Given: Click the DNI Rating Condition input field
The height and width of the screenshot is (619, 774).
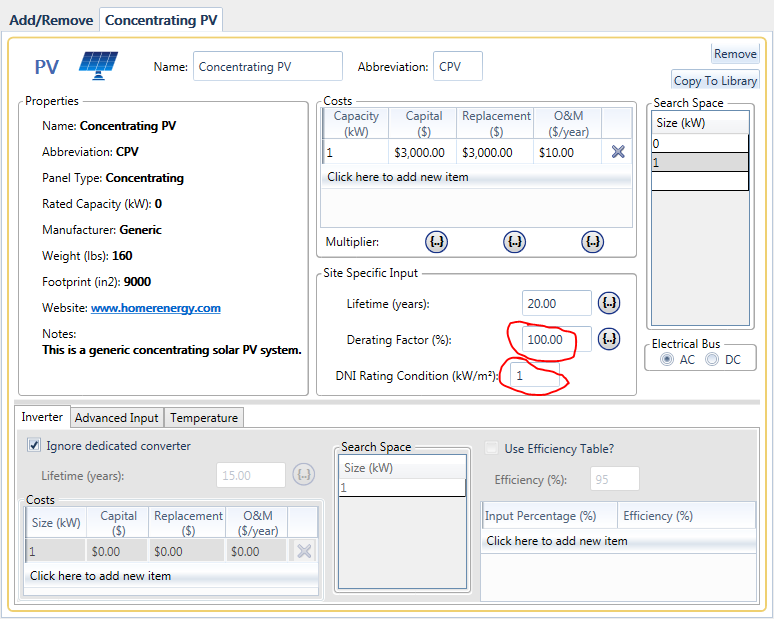Looking at the screenshot, I should [532, 375].
